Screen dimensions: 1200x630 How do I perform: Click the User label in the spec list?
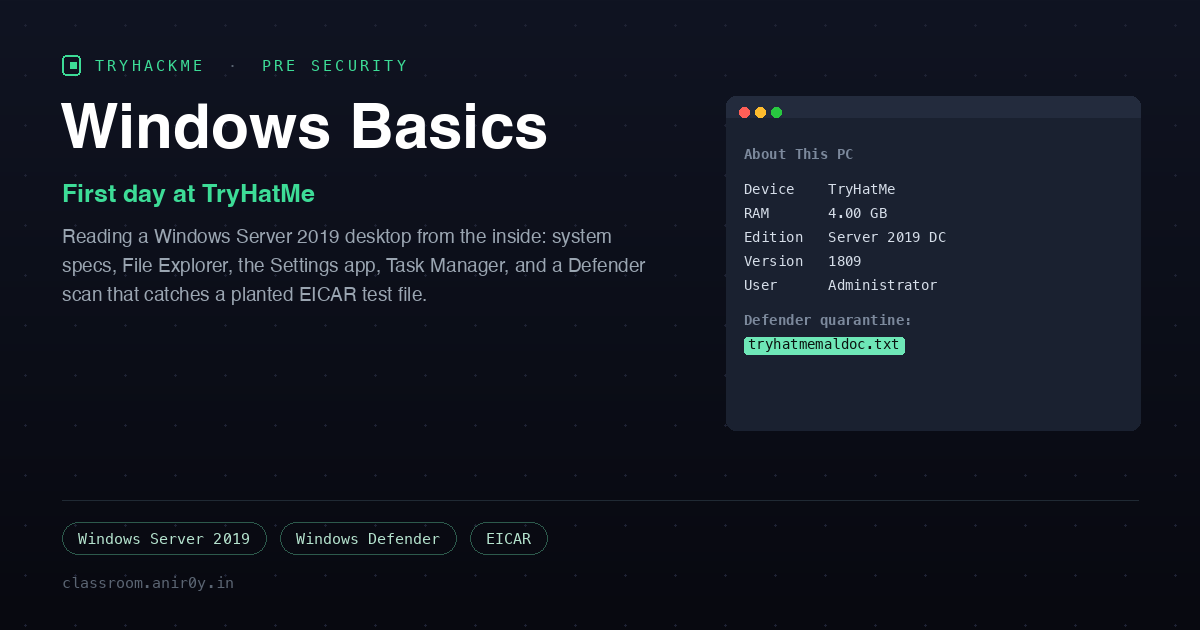761,285
